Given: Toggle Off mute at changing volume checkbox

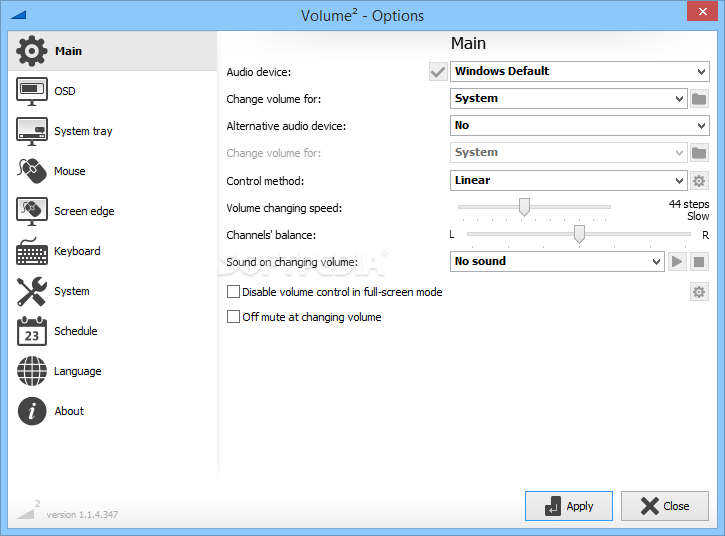Looking at the screenshot, I should click(233, 317).
